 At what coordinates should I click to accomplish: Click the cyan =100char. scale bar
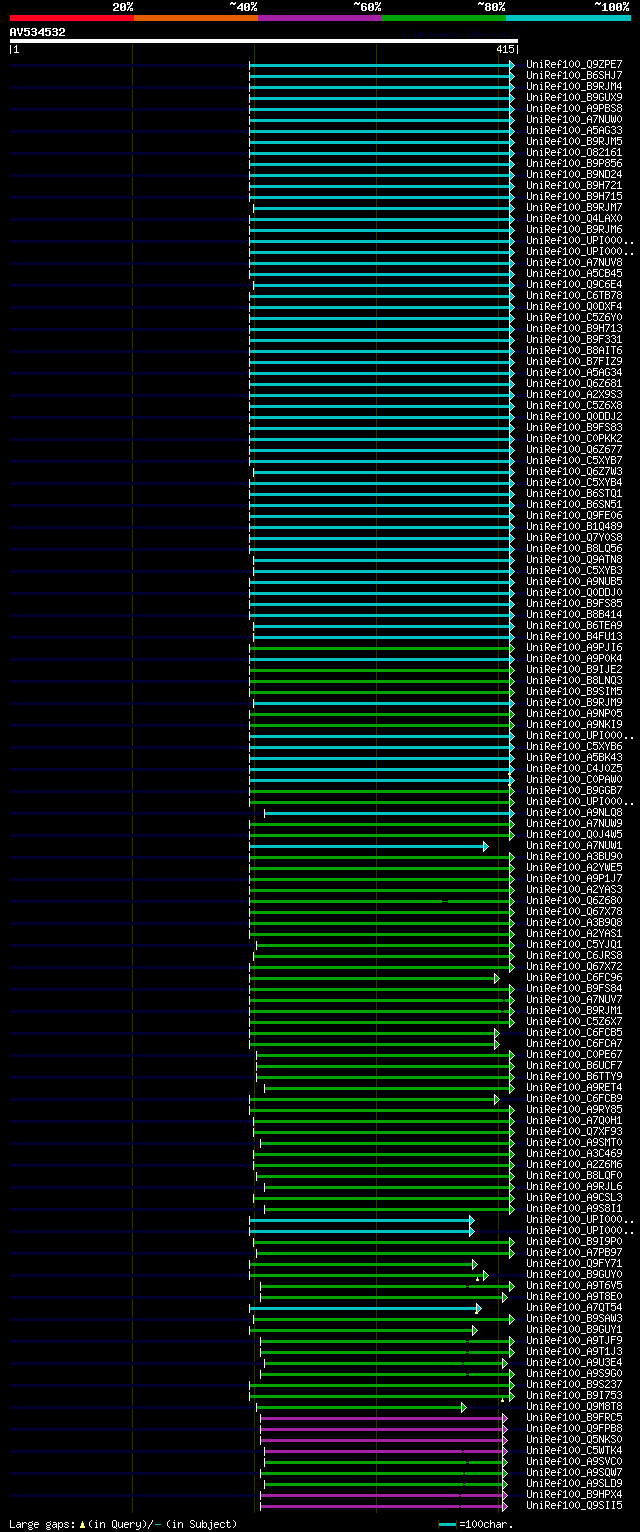pos(448,1524)
